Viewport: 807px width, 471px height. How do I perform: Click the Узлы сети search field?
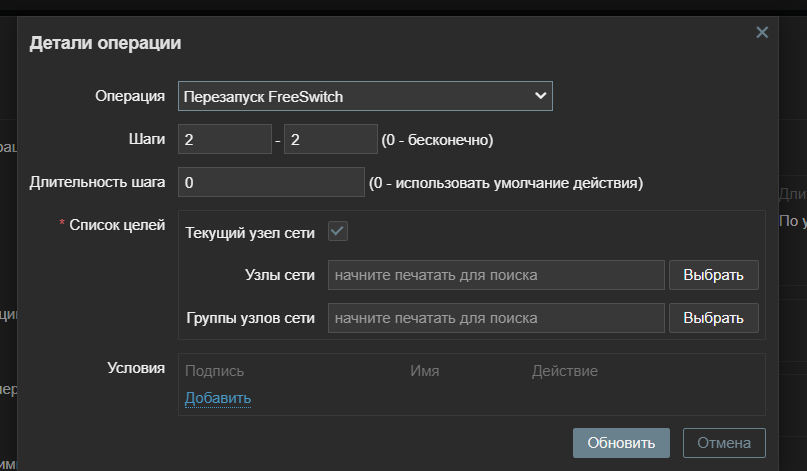496,275
